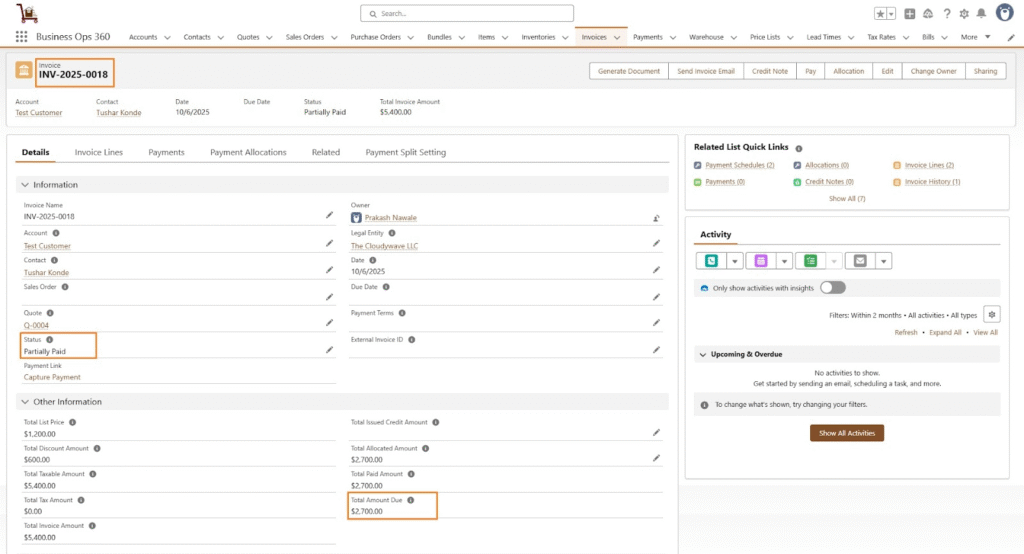Expand the More navigation dropdown
Viewport: 1024px width, 554px height.
(987, 37)
